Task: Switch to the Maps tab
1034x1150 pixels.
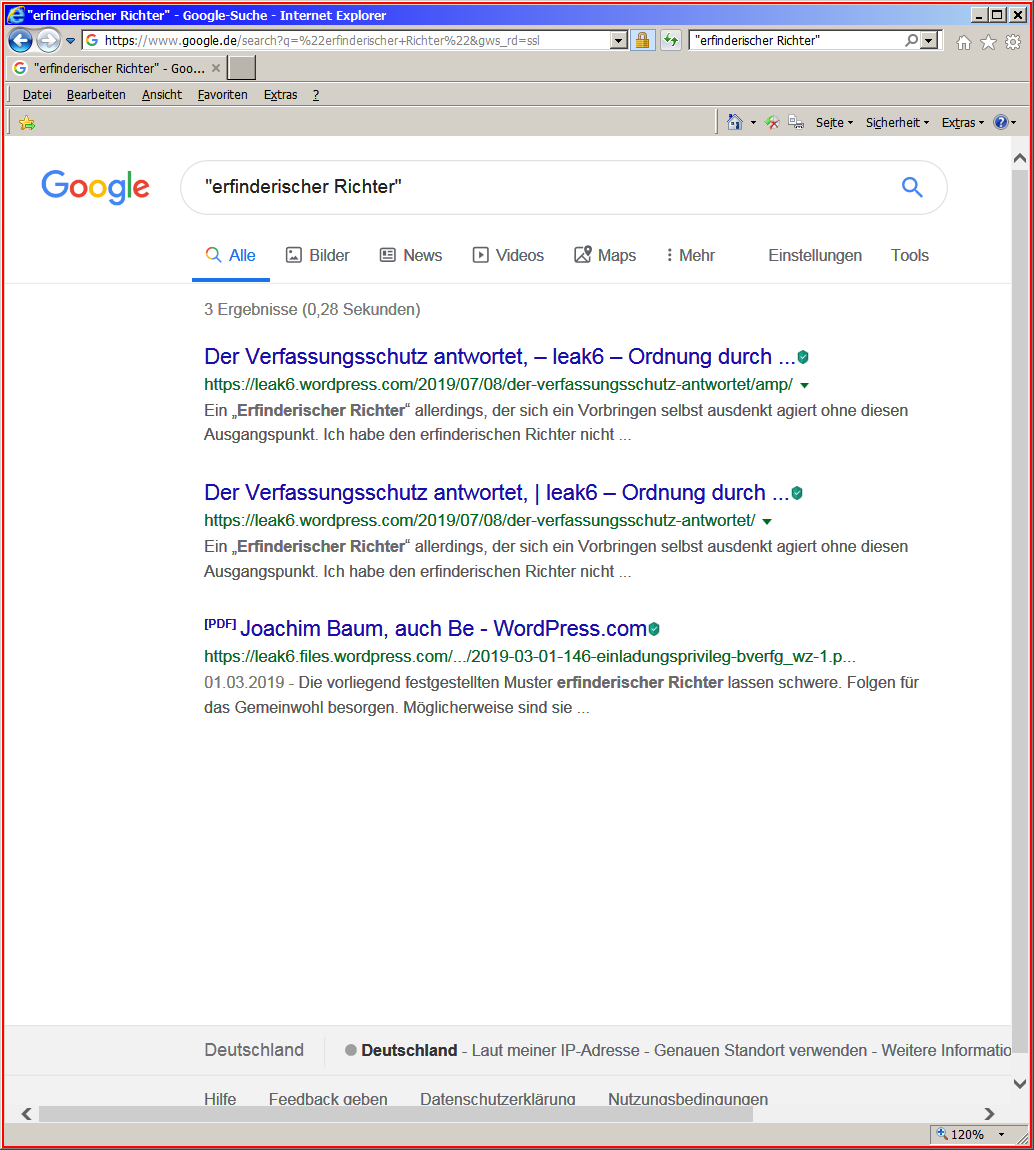Action: point(605,255)
